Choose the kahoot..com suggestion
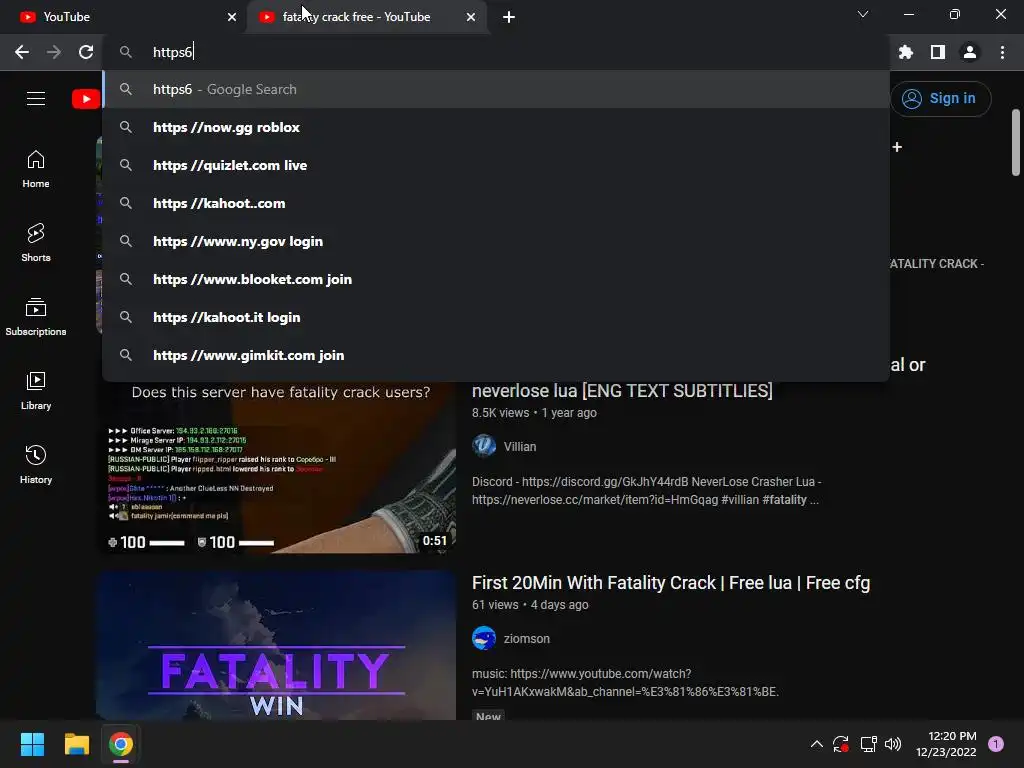 pyautogui.click(x=496, y=203)
